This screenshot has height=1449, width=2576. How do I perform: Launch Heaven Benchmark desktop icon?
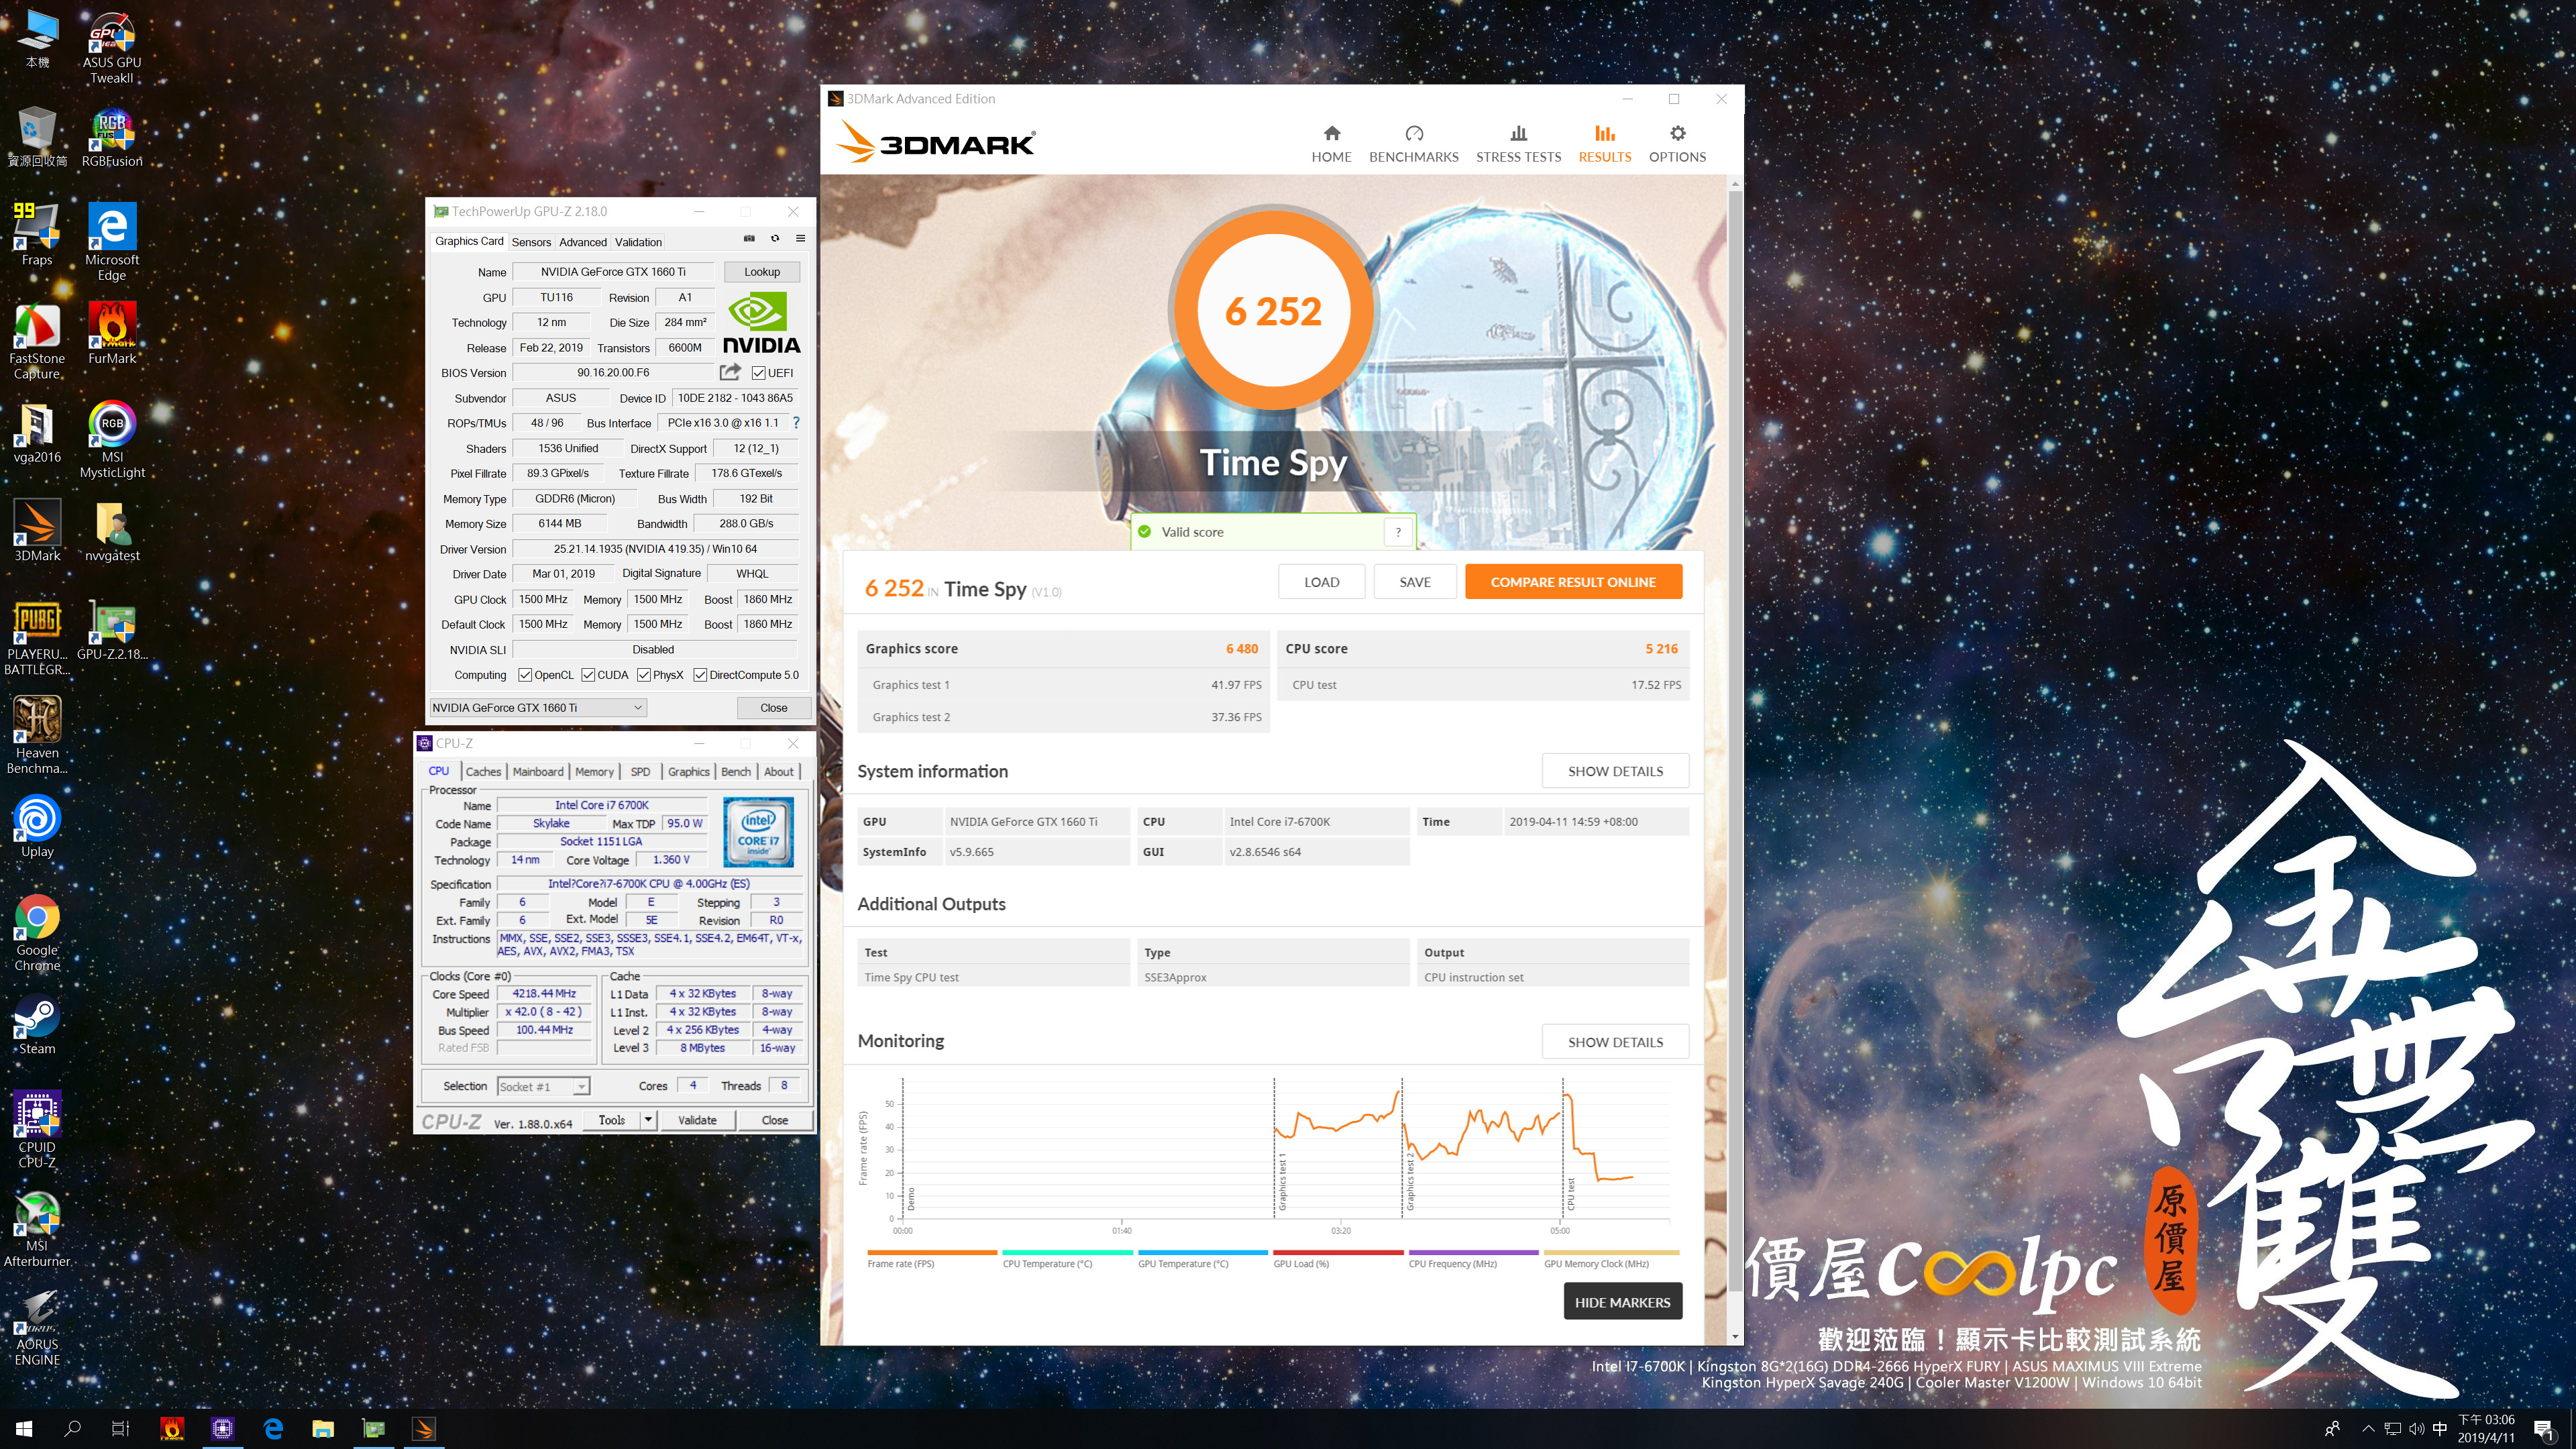[37, 735]
